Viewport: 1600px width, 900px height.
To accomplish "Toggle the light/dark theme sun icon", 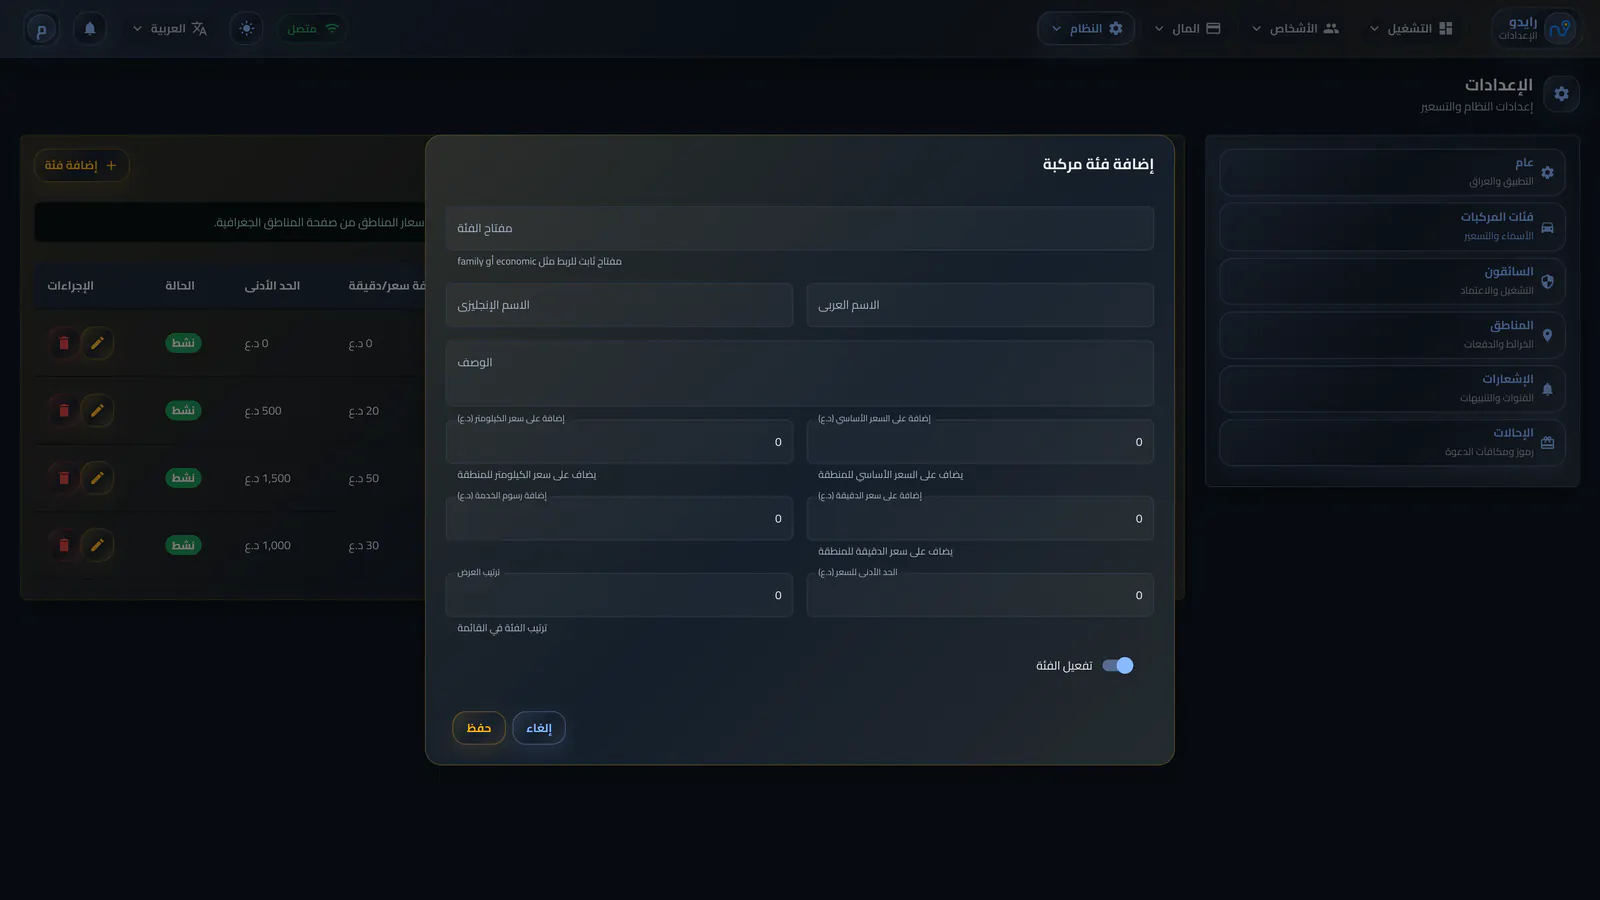I will pos(247,29).
